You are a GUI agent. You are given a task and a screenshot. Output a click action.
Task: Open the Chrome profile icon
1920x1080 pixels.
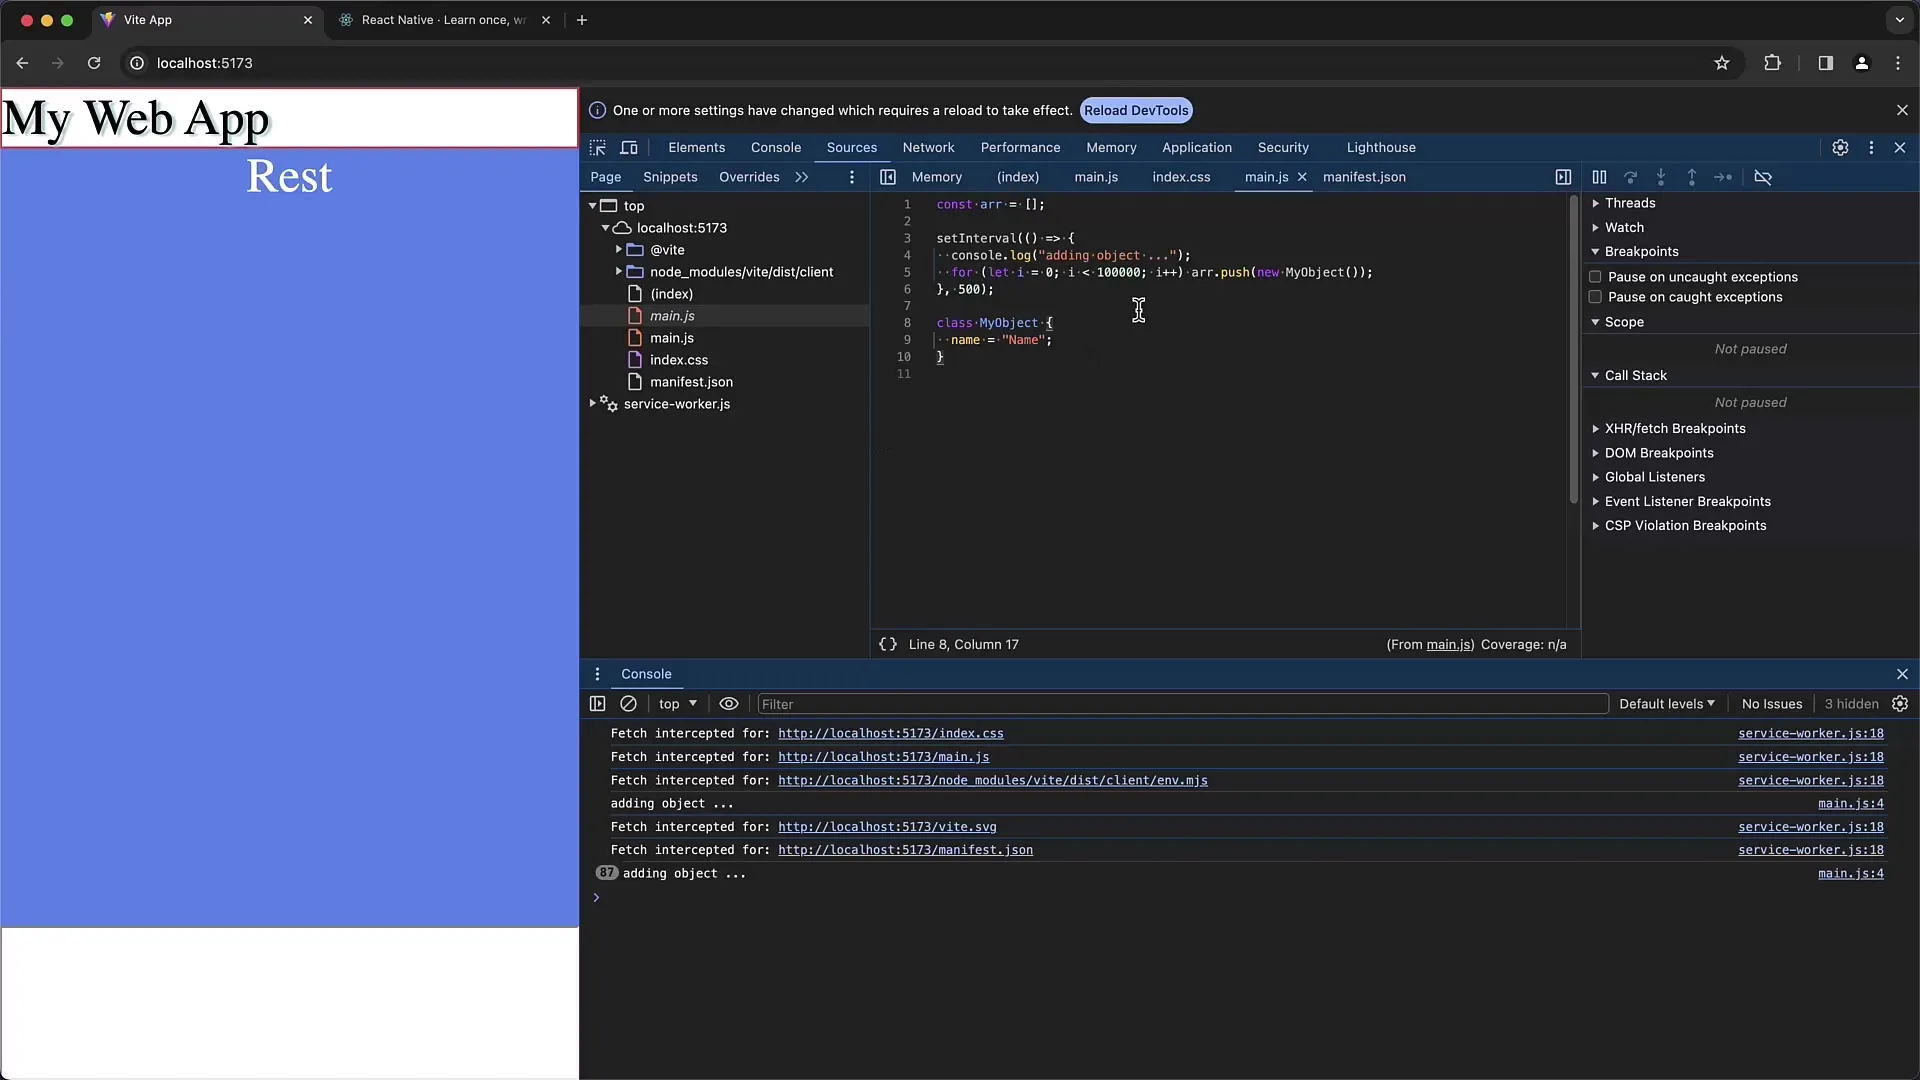tap(1861, 63)
